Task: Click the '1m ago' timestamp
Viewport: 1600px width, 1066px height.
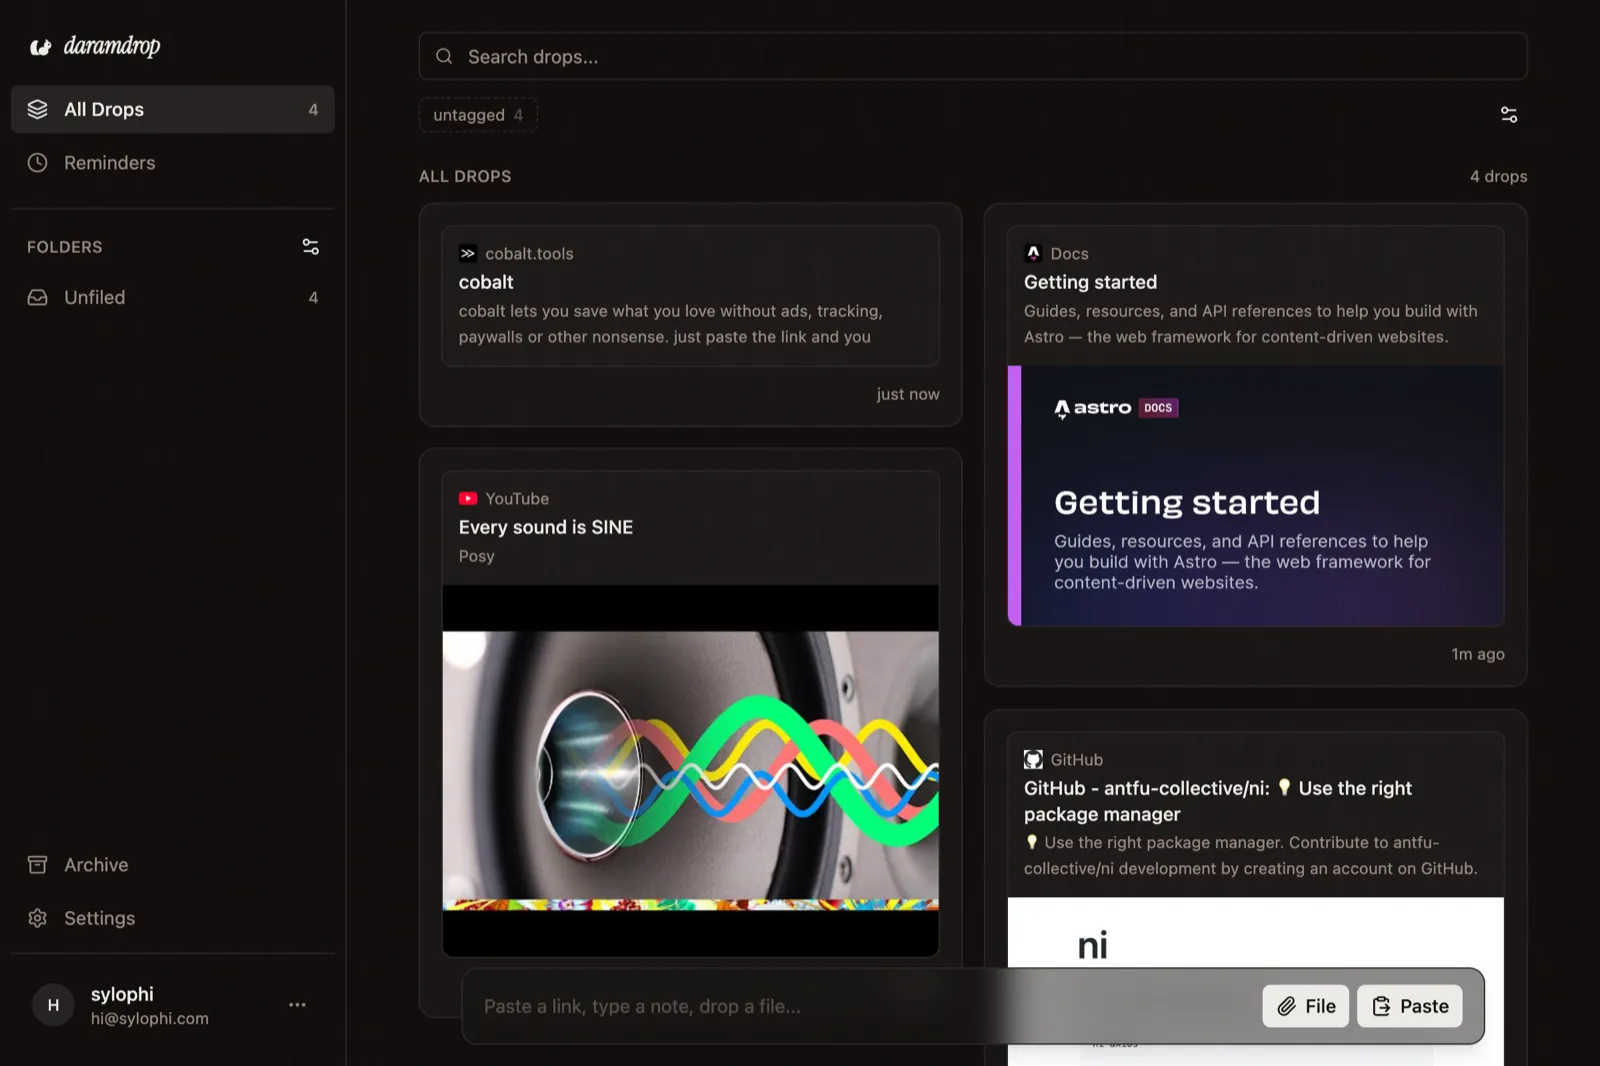Action: (x=1478, y=654)
